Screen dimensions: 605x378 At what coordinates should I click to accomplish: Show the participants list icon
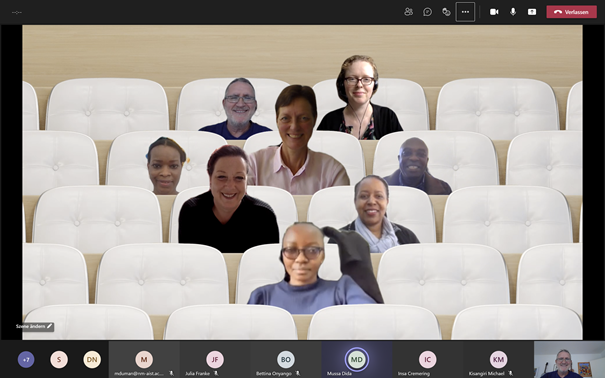coord(408,12)
